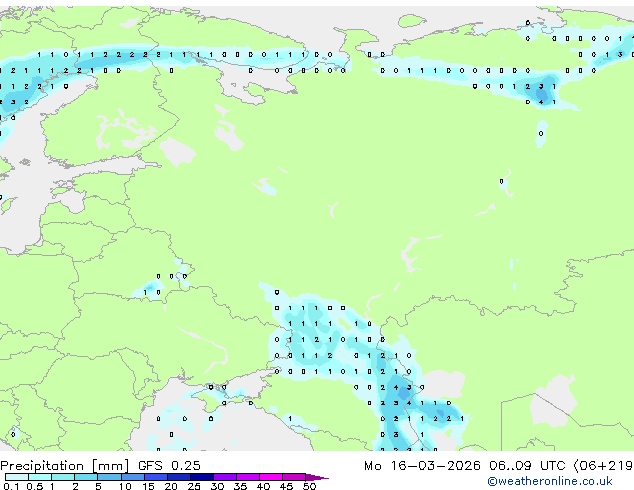Image resolution: width=634 pixels, height=490 pixels.
Task: Click the purple arrow tip after 50
Action: coord(317,477)
